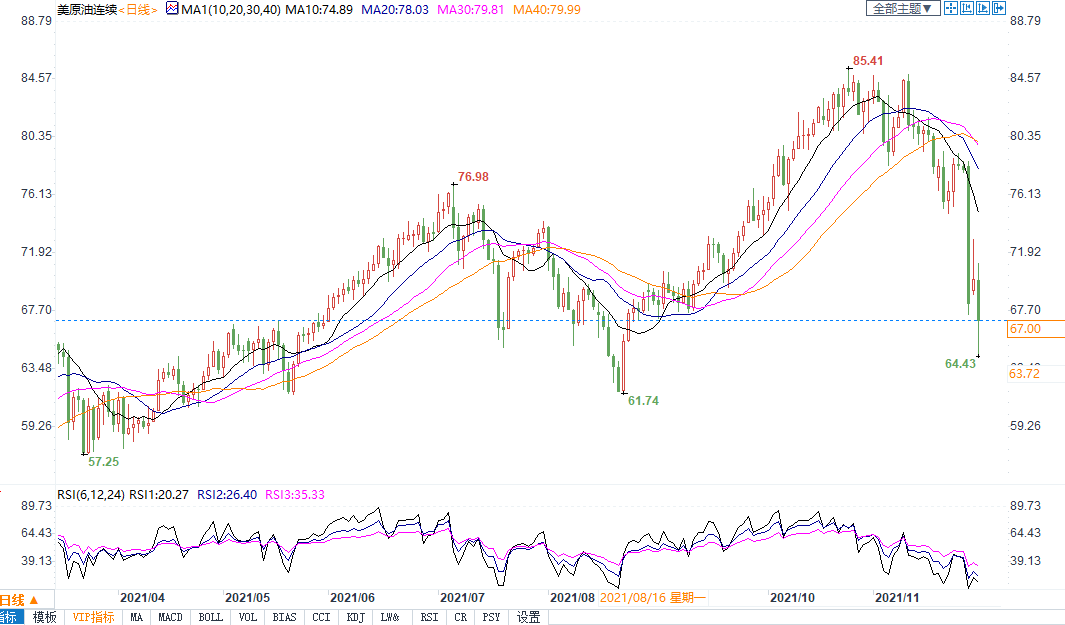Switch to the 模板 tab
The height and width of the screenshot is (625, 1065).
pos(45,617)
